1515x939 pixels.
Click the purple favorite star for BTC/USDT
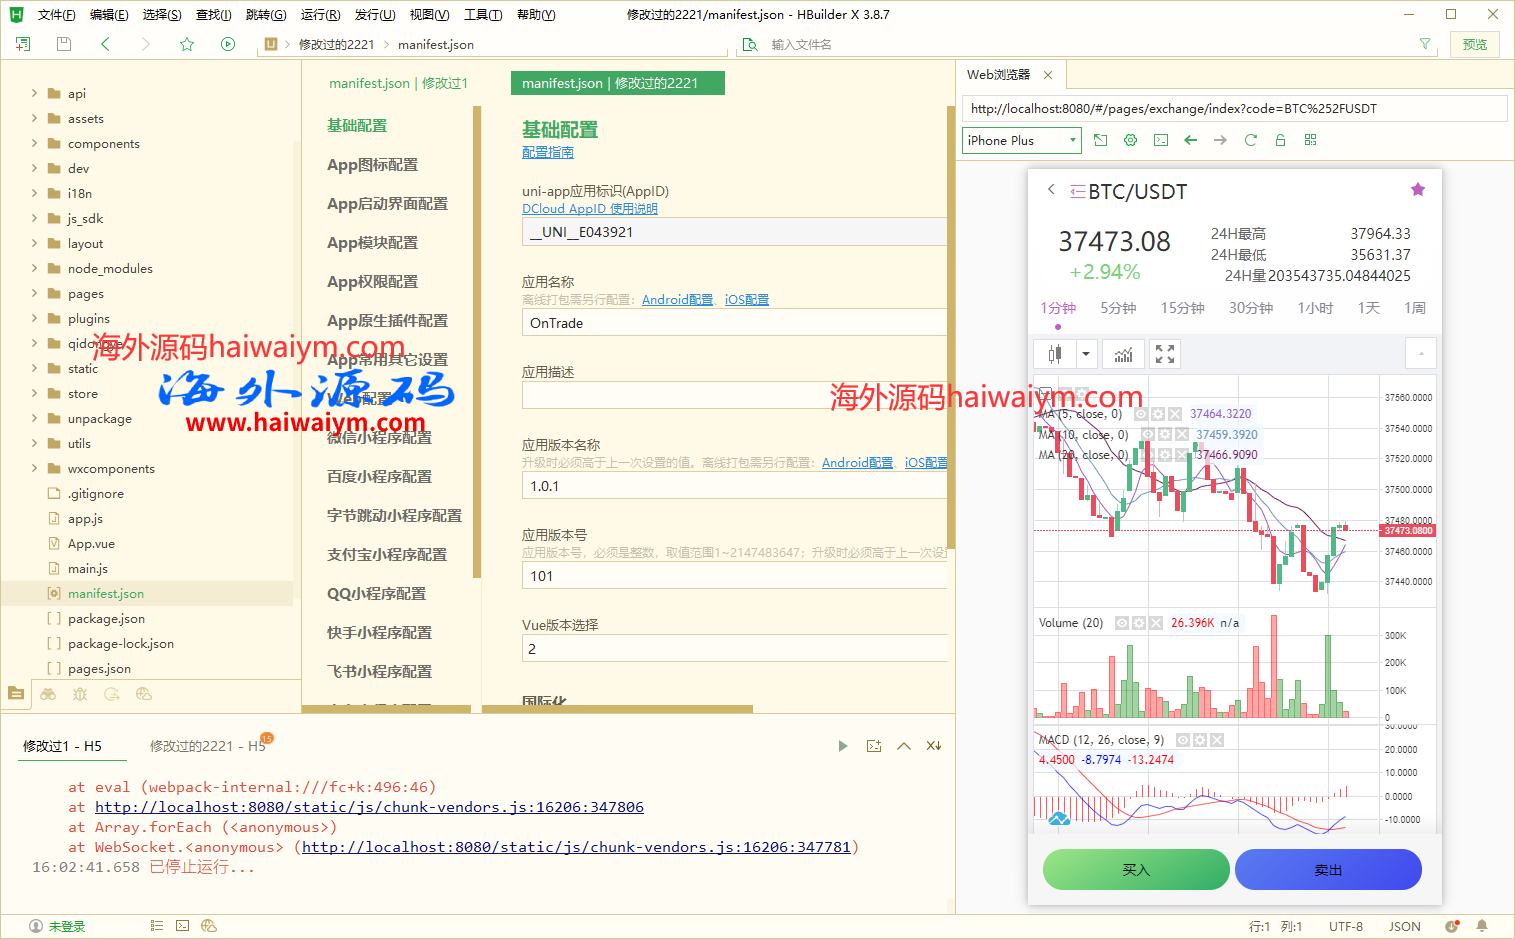click(1417, 190)
